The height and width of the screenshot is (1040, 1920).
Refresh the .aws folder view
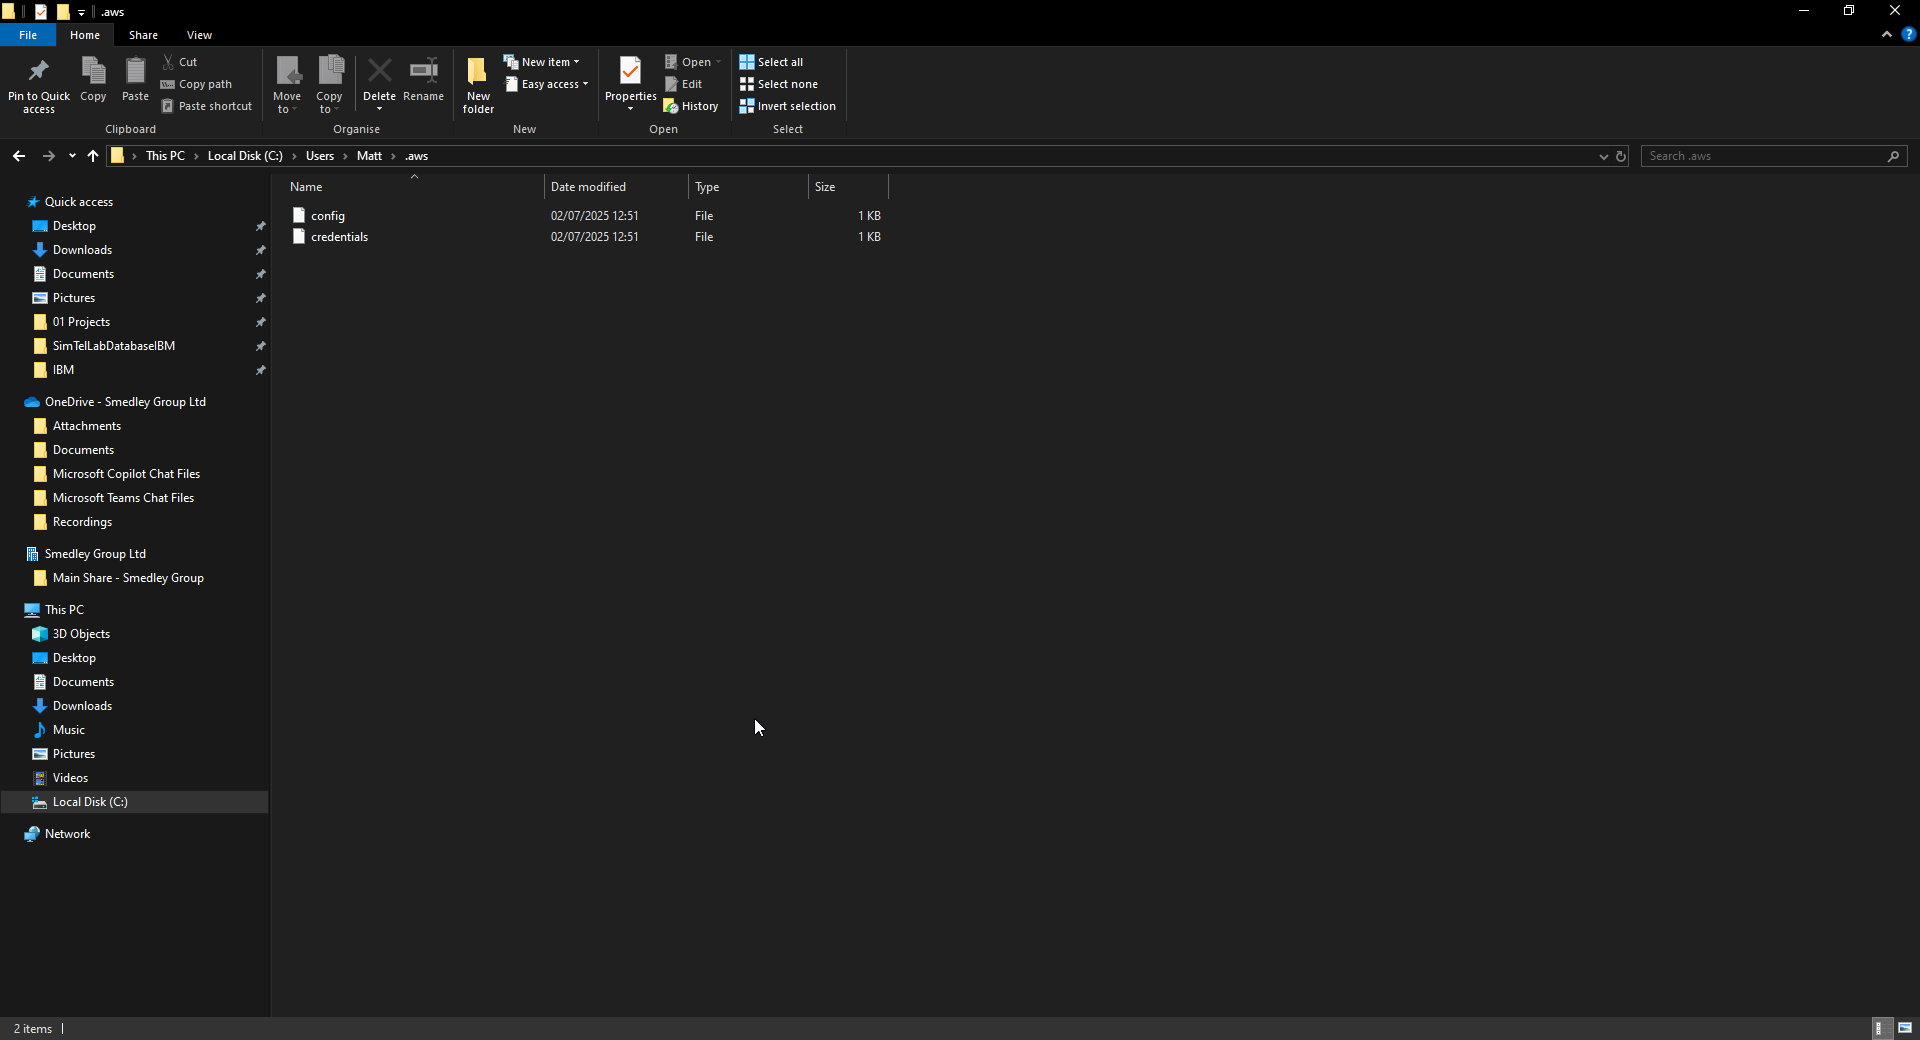[1621, 156]
